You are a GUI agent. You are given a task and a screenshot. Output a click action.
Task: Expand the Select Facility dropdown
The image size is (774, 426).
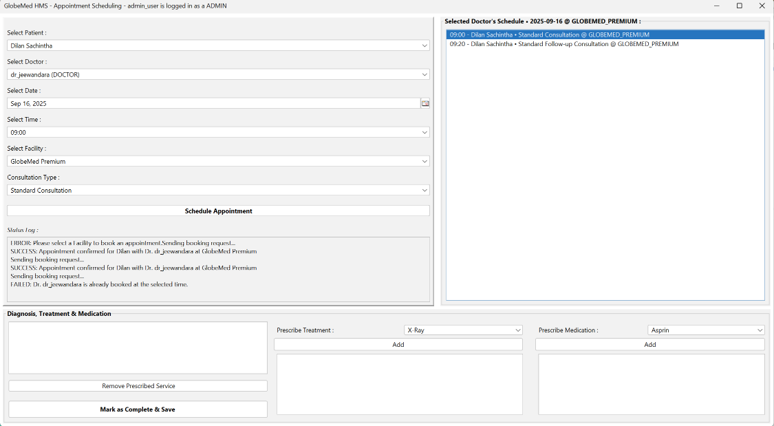tap(218, 161)
